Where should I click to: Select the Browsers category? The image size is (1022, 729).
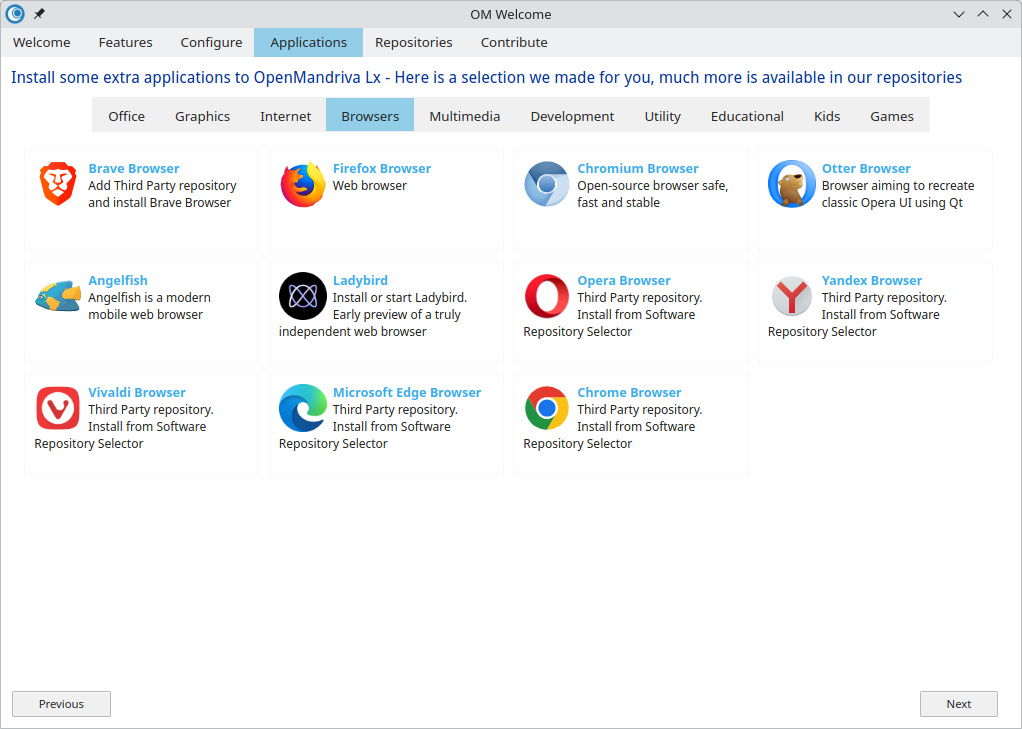coord(370,116)
